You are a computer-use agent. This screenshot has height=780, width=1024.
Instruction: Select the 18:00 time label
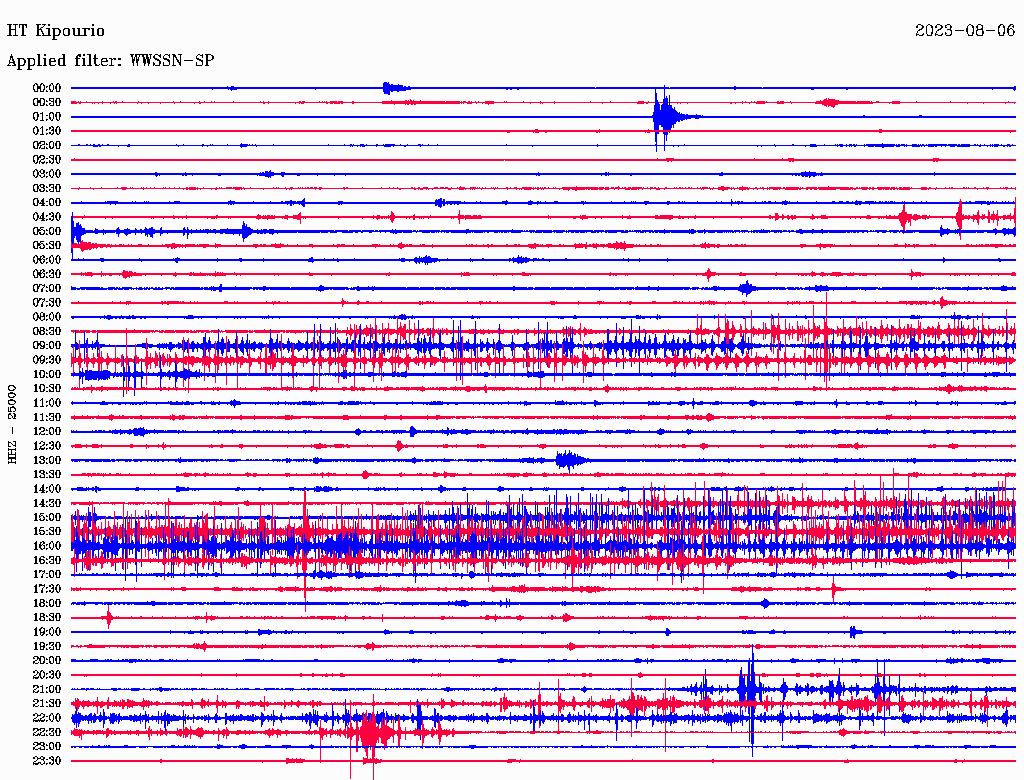tap(47, 604)
